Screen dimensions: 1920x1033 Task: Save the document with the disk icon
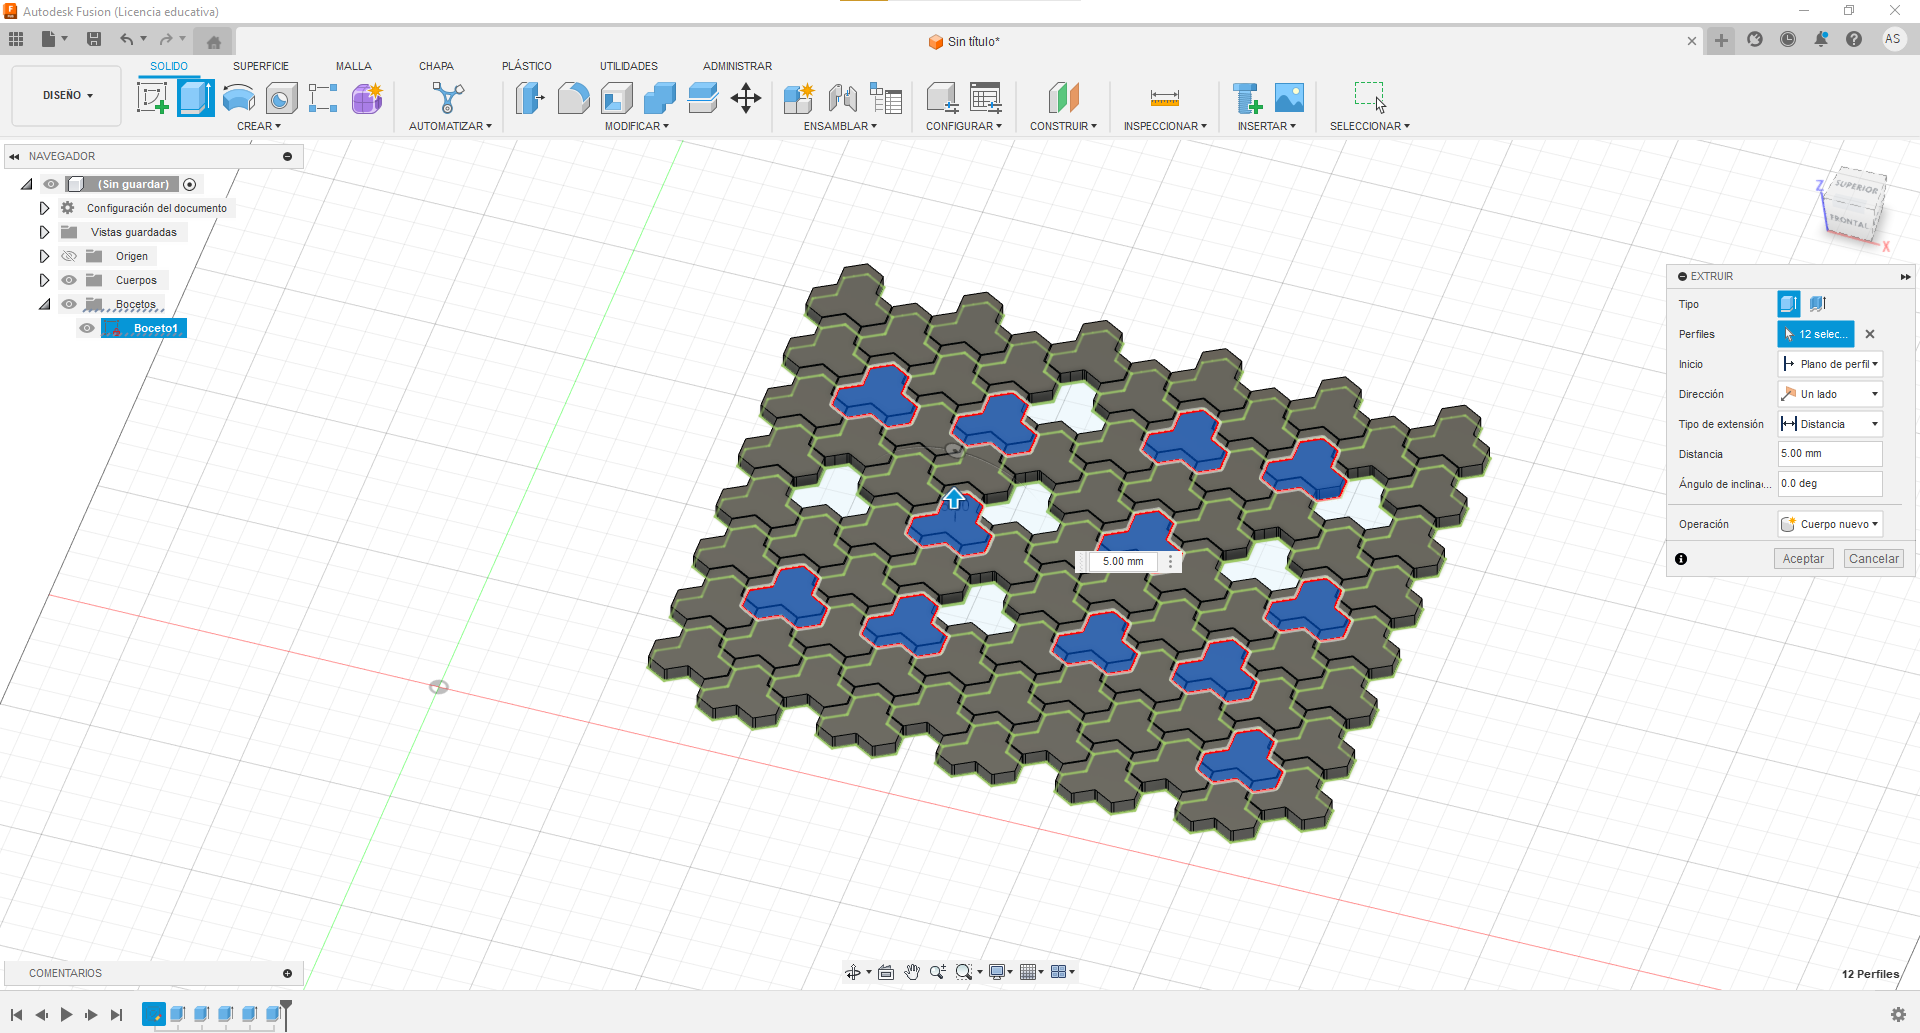[x=94, y=39]
